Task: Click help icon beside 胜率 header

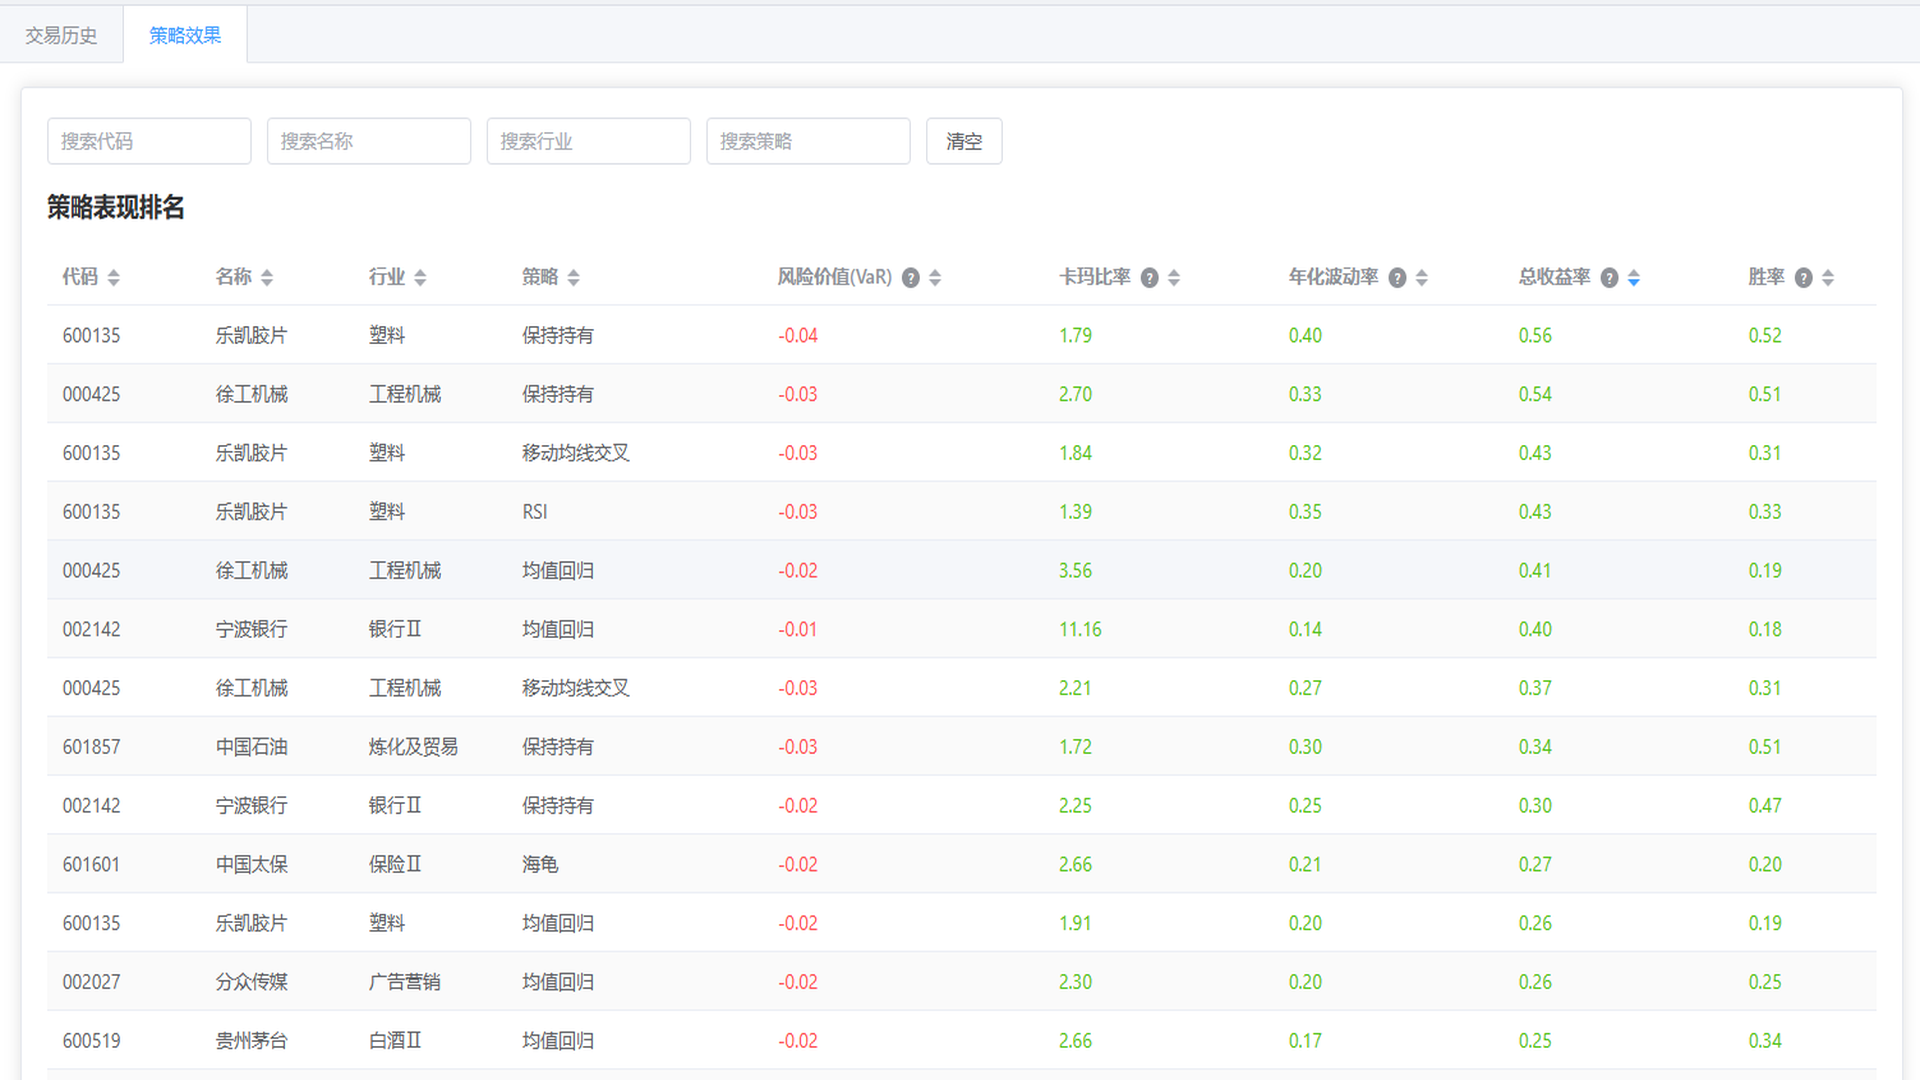Action: [x=1803, y=278]
